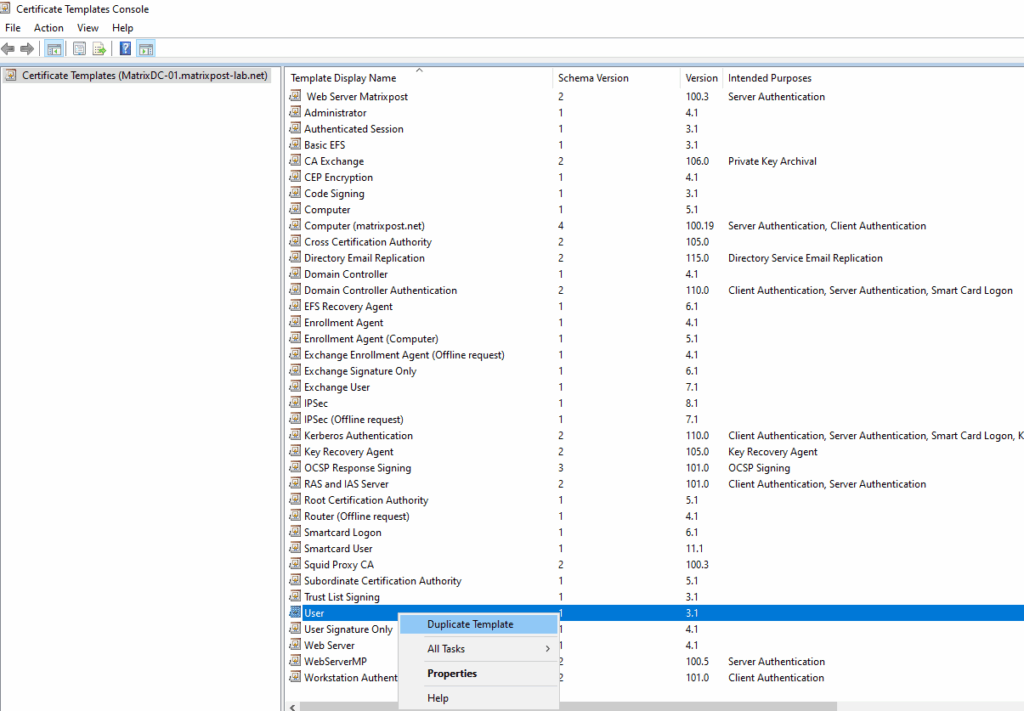Click the Code Signing template icon
1024x711 pixels.
tap(295, 194)
